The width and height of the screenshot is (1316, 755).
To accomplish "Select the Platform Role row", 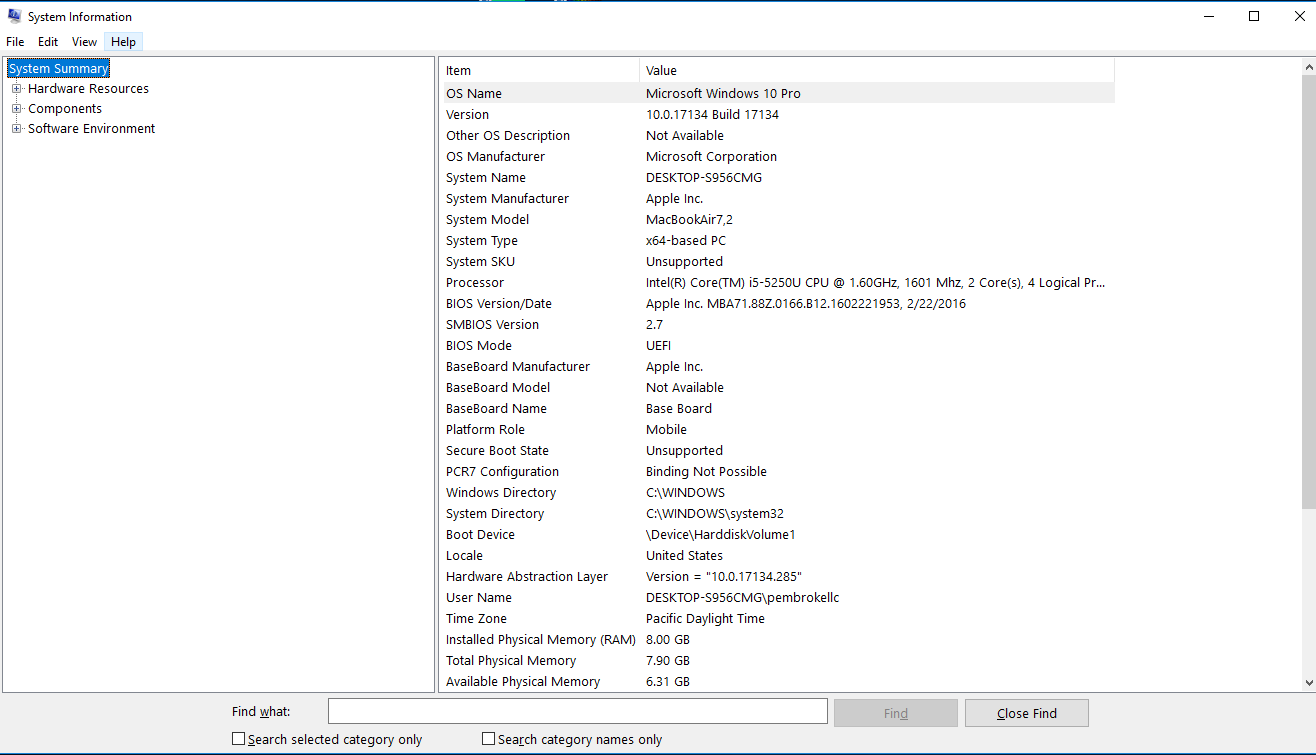I will (x=777, y=429).
